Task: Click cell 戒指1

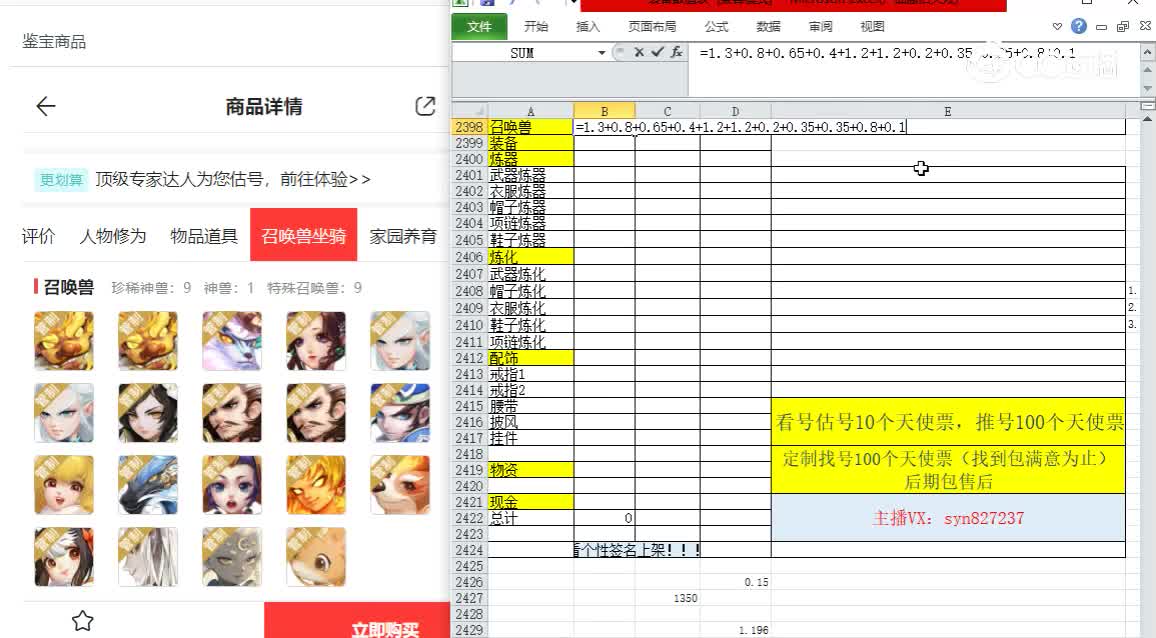Action: click(x=531, y=375)
